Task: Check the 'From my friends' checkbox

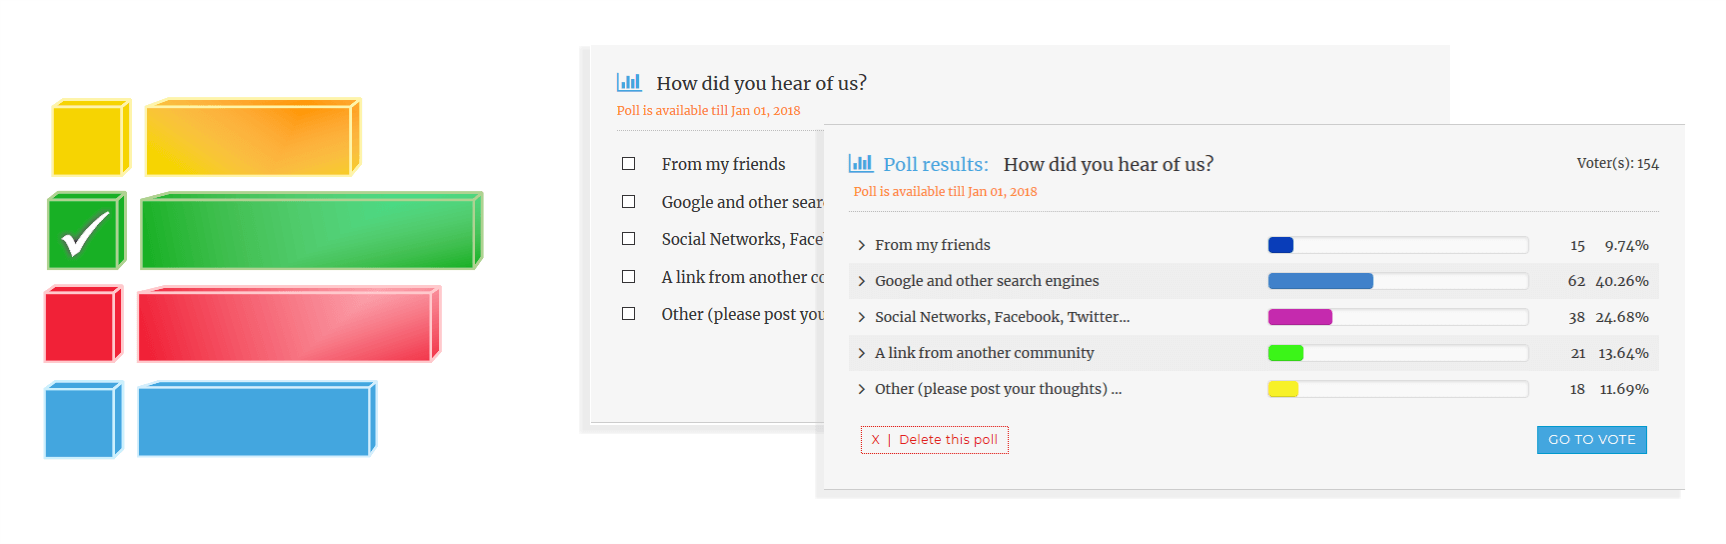Action: (x=629, y=164)
